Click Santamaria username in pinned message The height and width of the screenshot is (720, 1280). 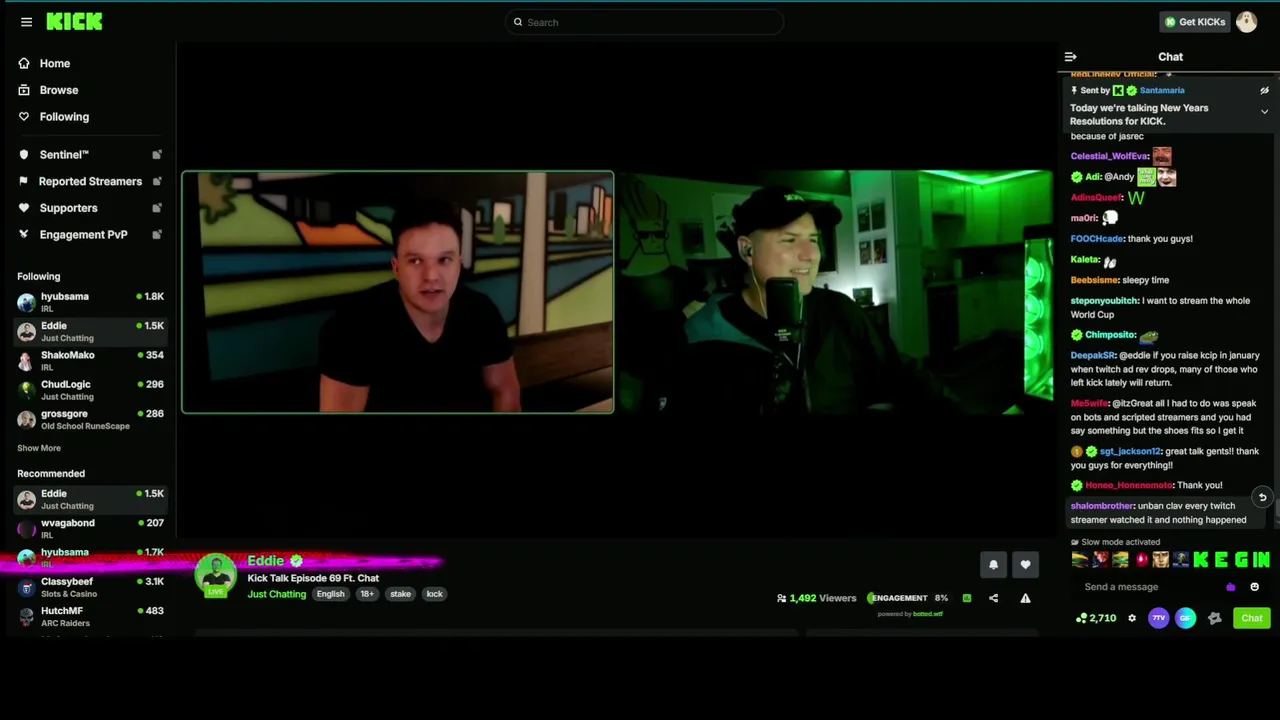(1161, 90)
